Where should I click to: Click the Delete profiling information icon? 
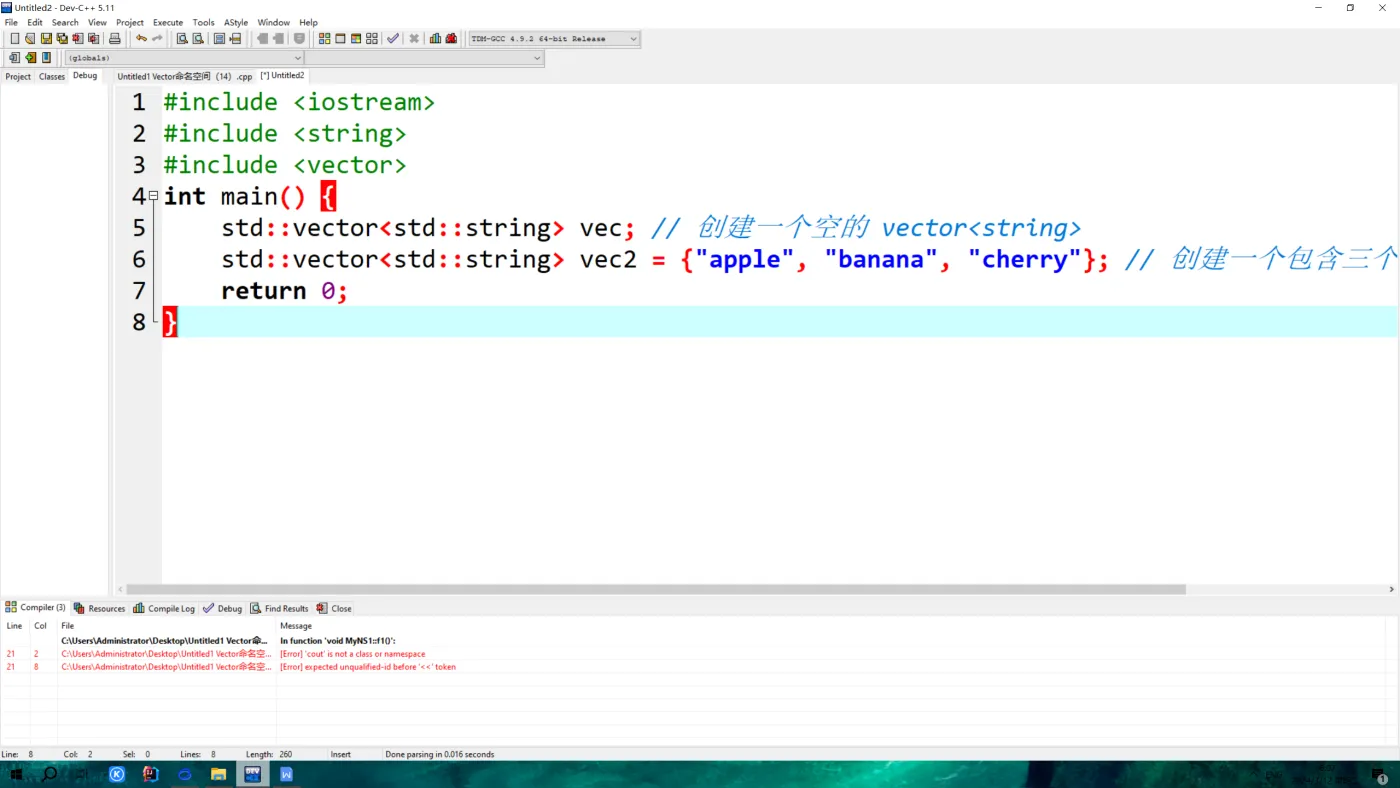(451, 39)
